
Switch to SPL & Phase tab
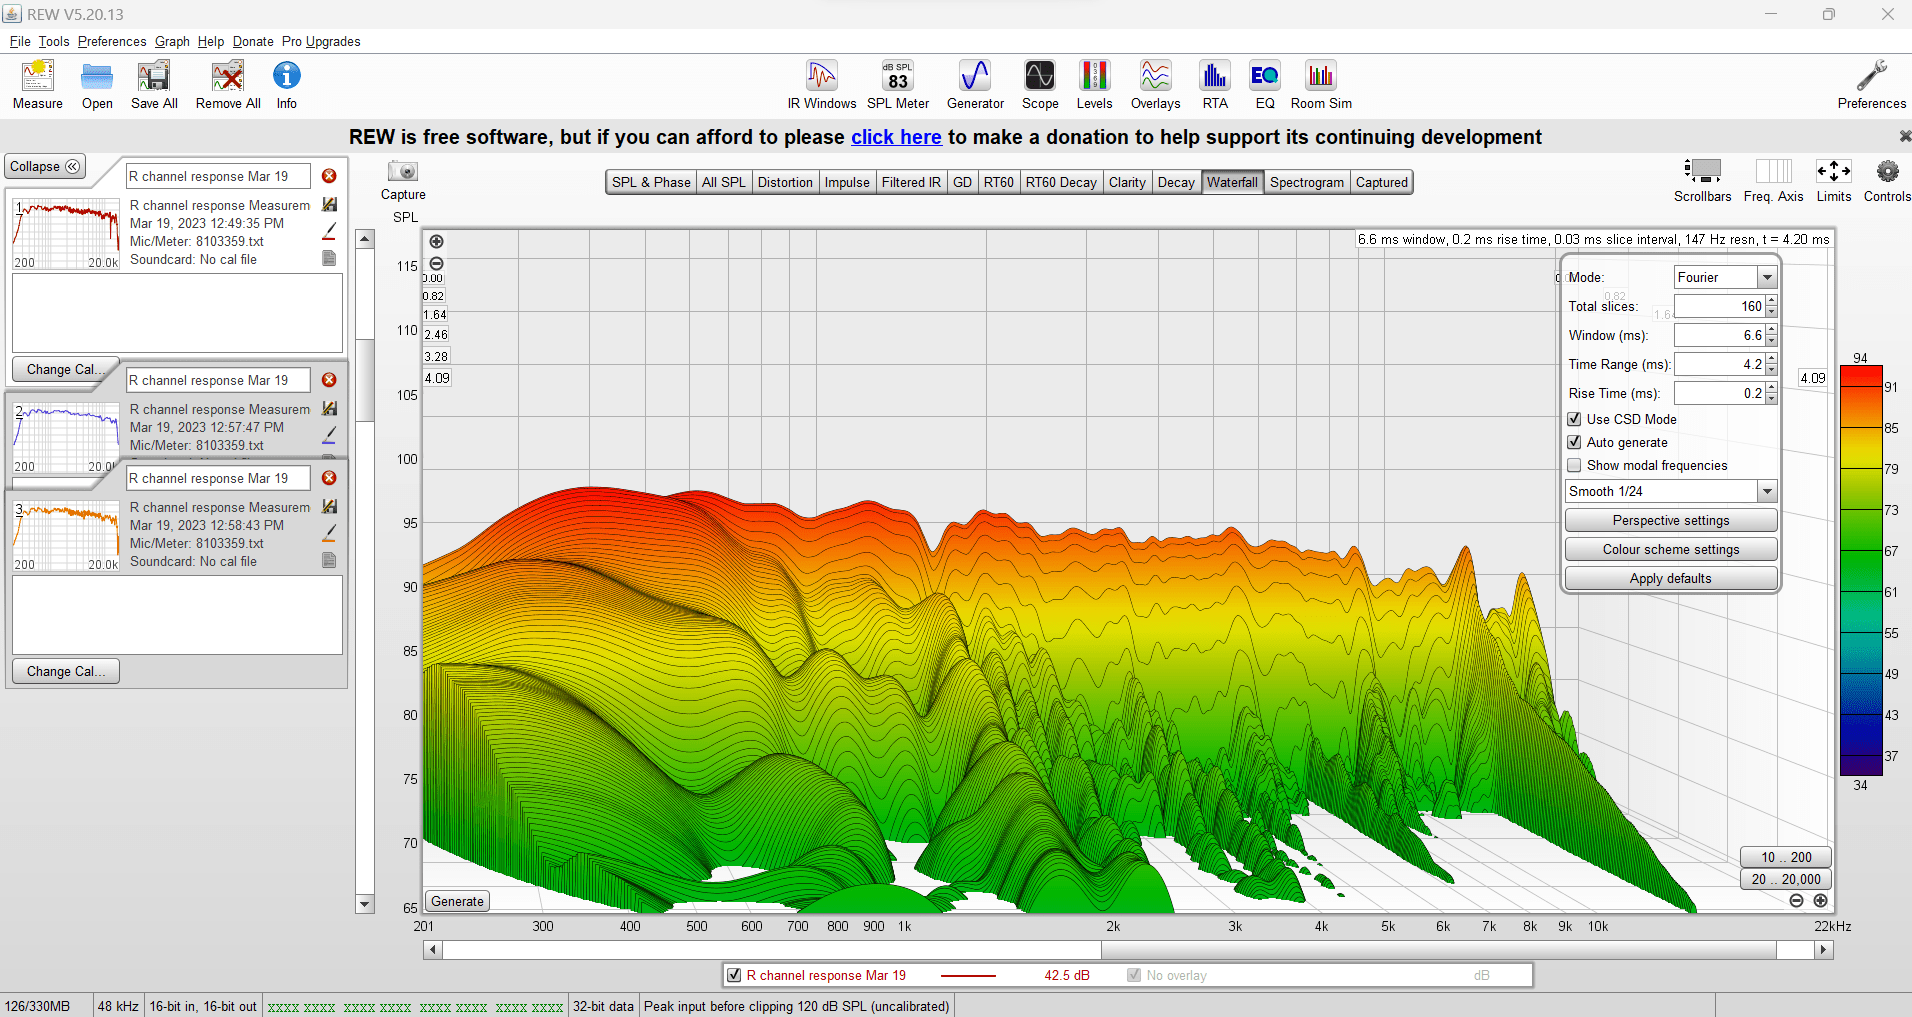tap(651, 182)
